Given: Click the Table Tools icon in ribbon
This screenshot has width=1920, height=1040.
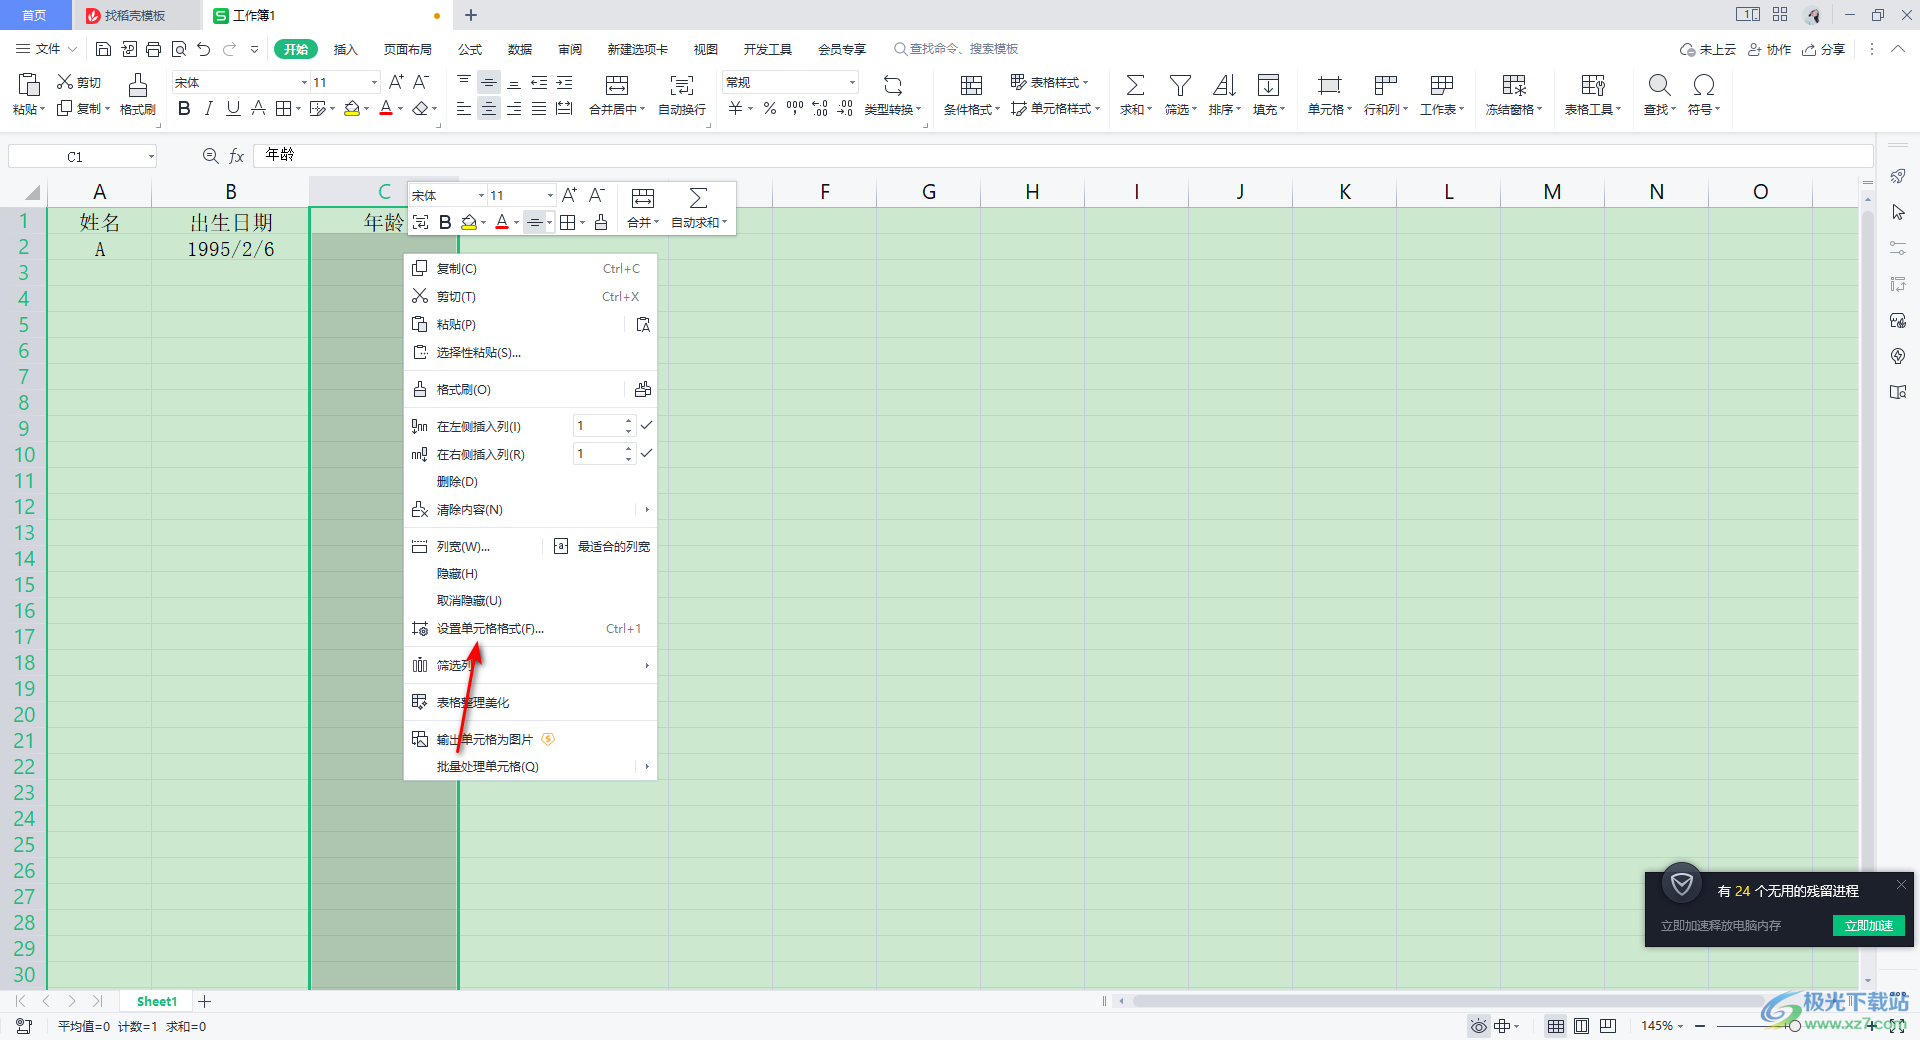Looking at the screenshot, I should coord(1593,85).
